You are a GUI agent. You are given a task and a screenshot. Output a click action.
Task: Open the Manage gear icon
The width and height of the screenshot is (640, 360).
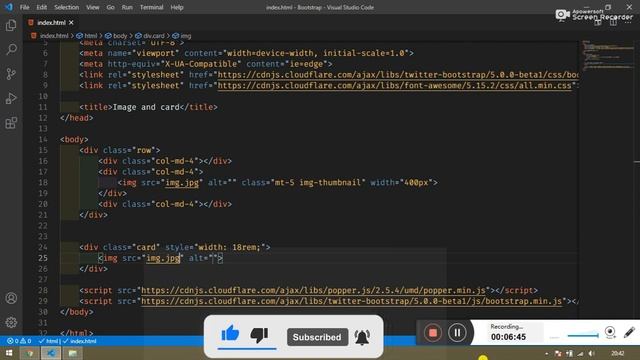tap(11, 322)
